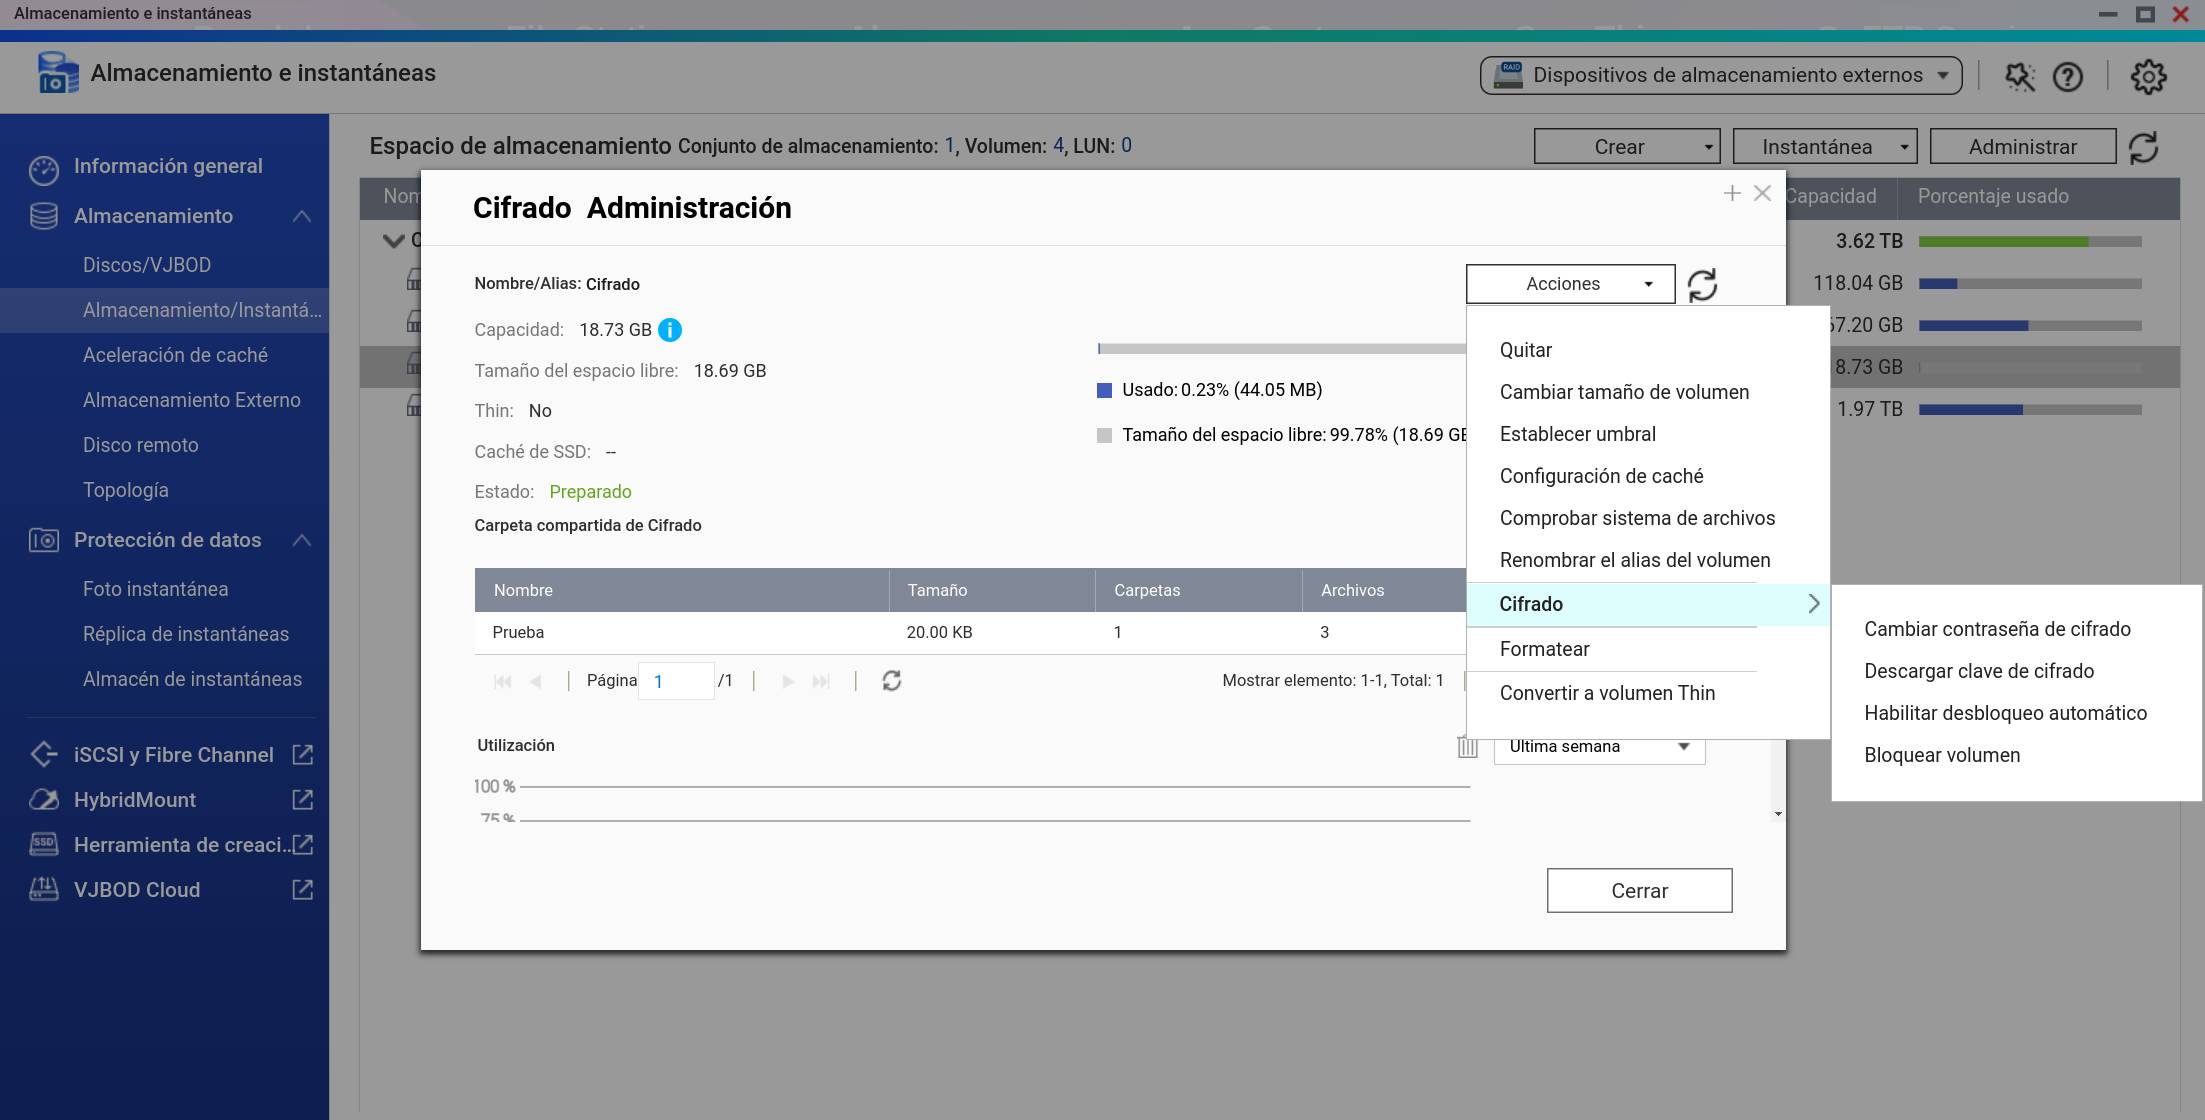Expand the Dispositivos de almacenamiento externos dropdown

pyautogui.click(x=1720, y=76)
